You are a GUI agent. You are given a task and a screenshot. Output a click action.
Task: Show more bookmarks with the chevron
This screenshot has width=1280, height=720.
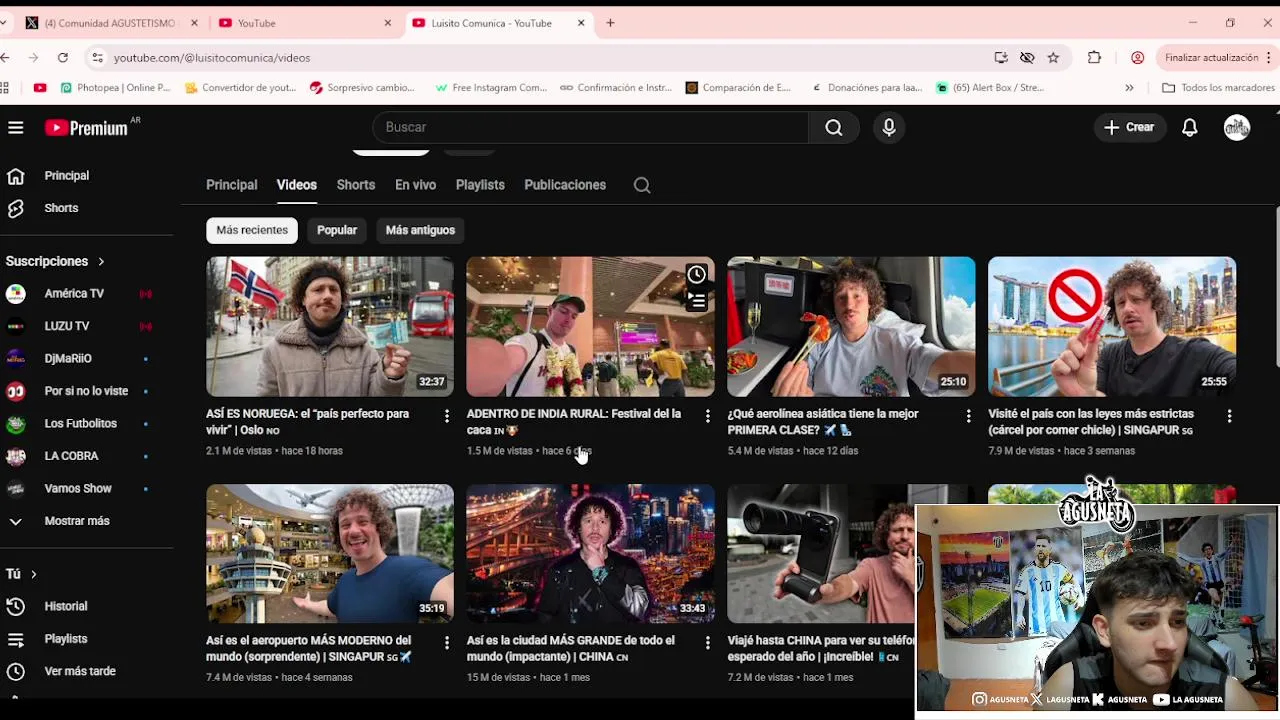[1129, 88]
